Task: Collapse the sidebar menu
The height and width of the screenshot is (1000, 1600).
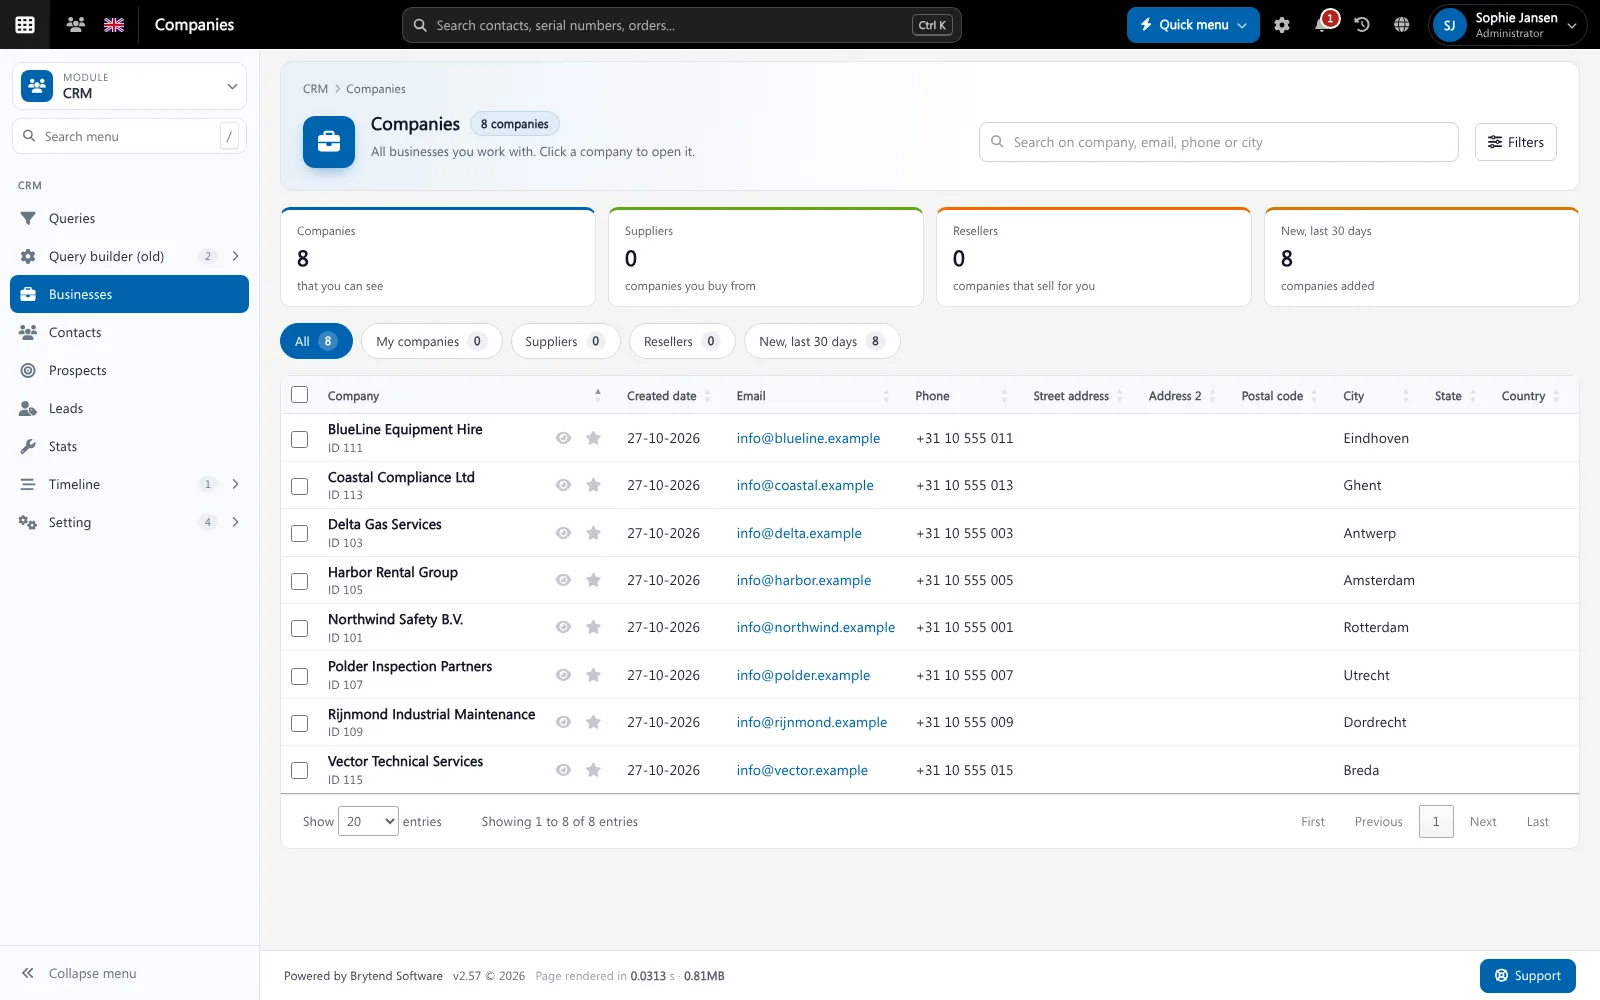Action: (79, 973)
